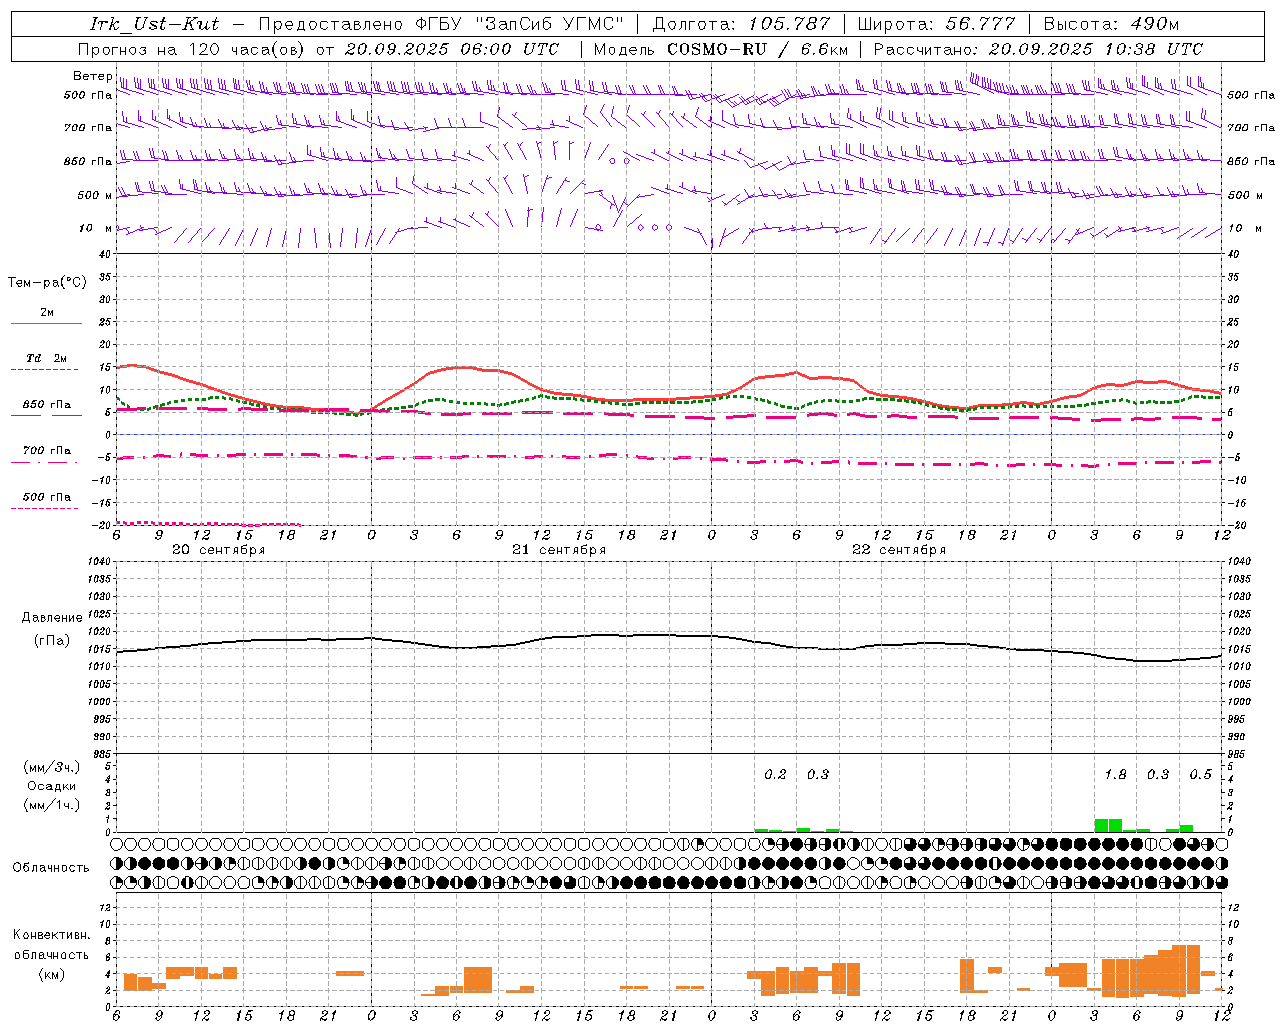1280x1024 pixels.
Task: Click the 2м temperature legend entry
Action: pyautogui.click(x=47, y=313)
